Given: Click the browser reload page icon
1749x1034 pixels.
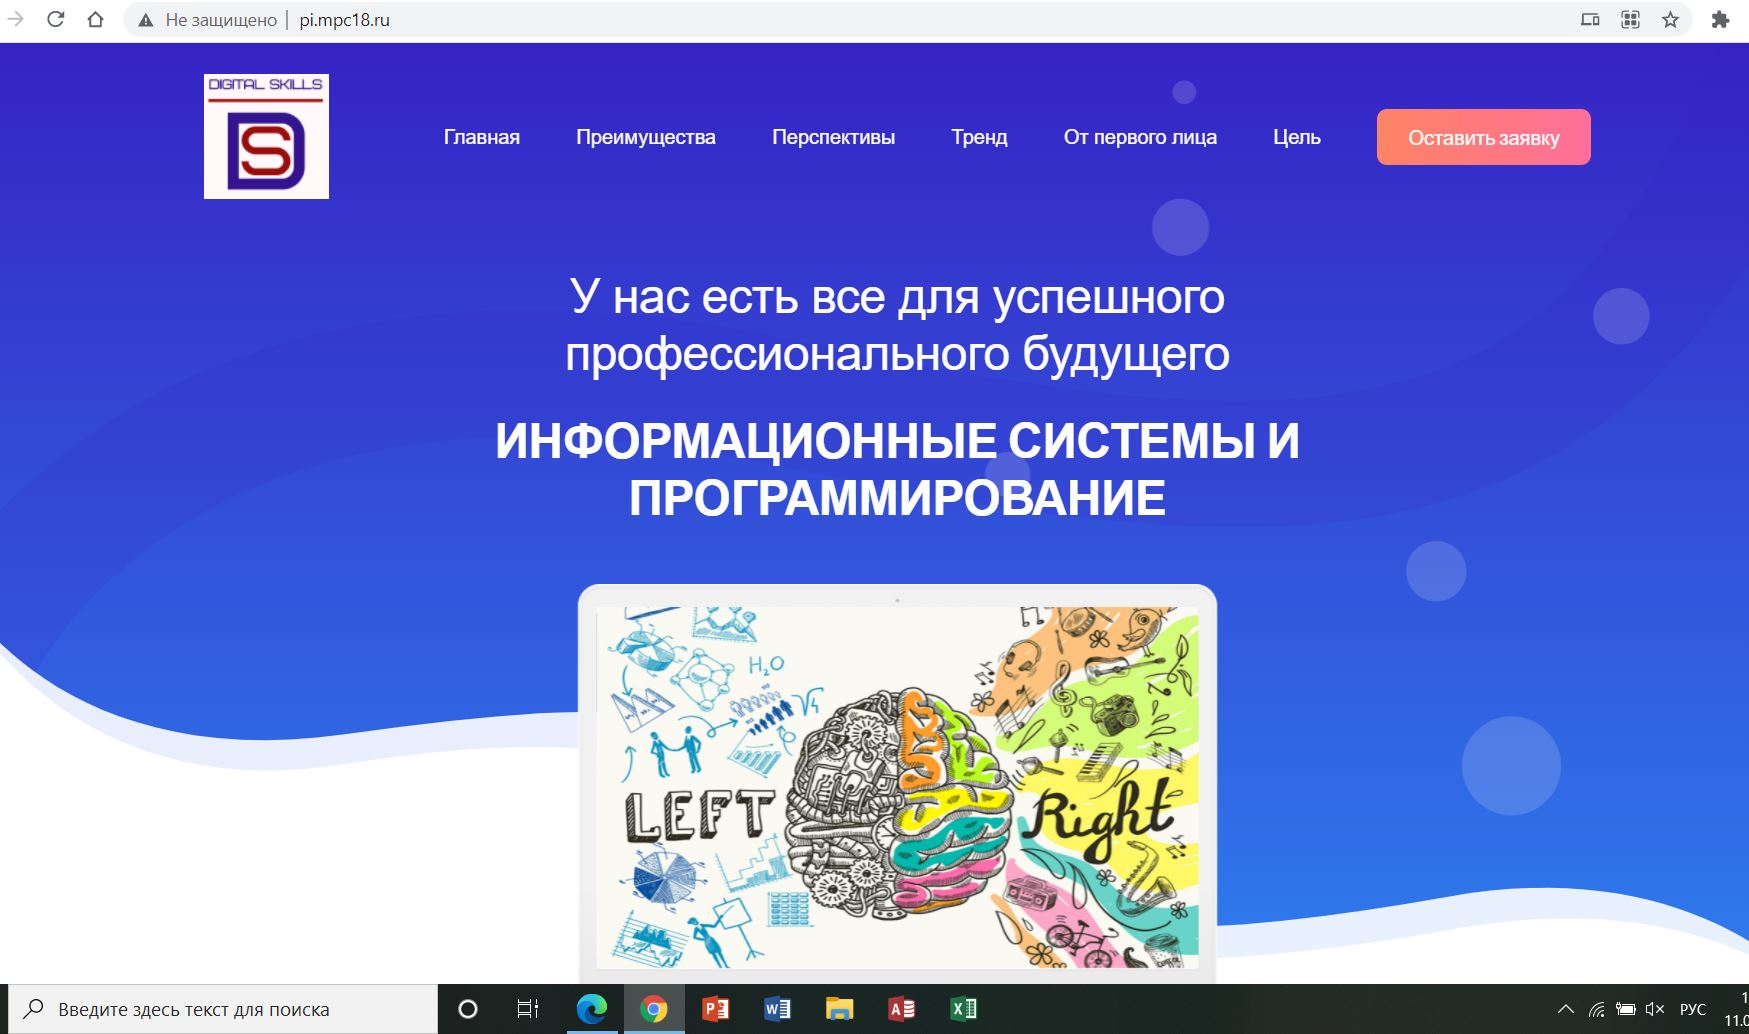Looking at the screenshot, I should pos(56,19).
